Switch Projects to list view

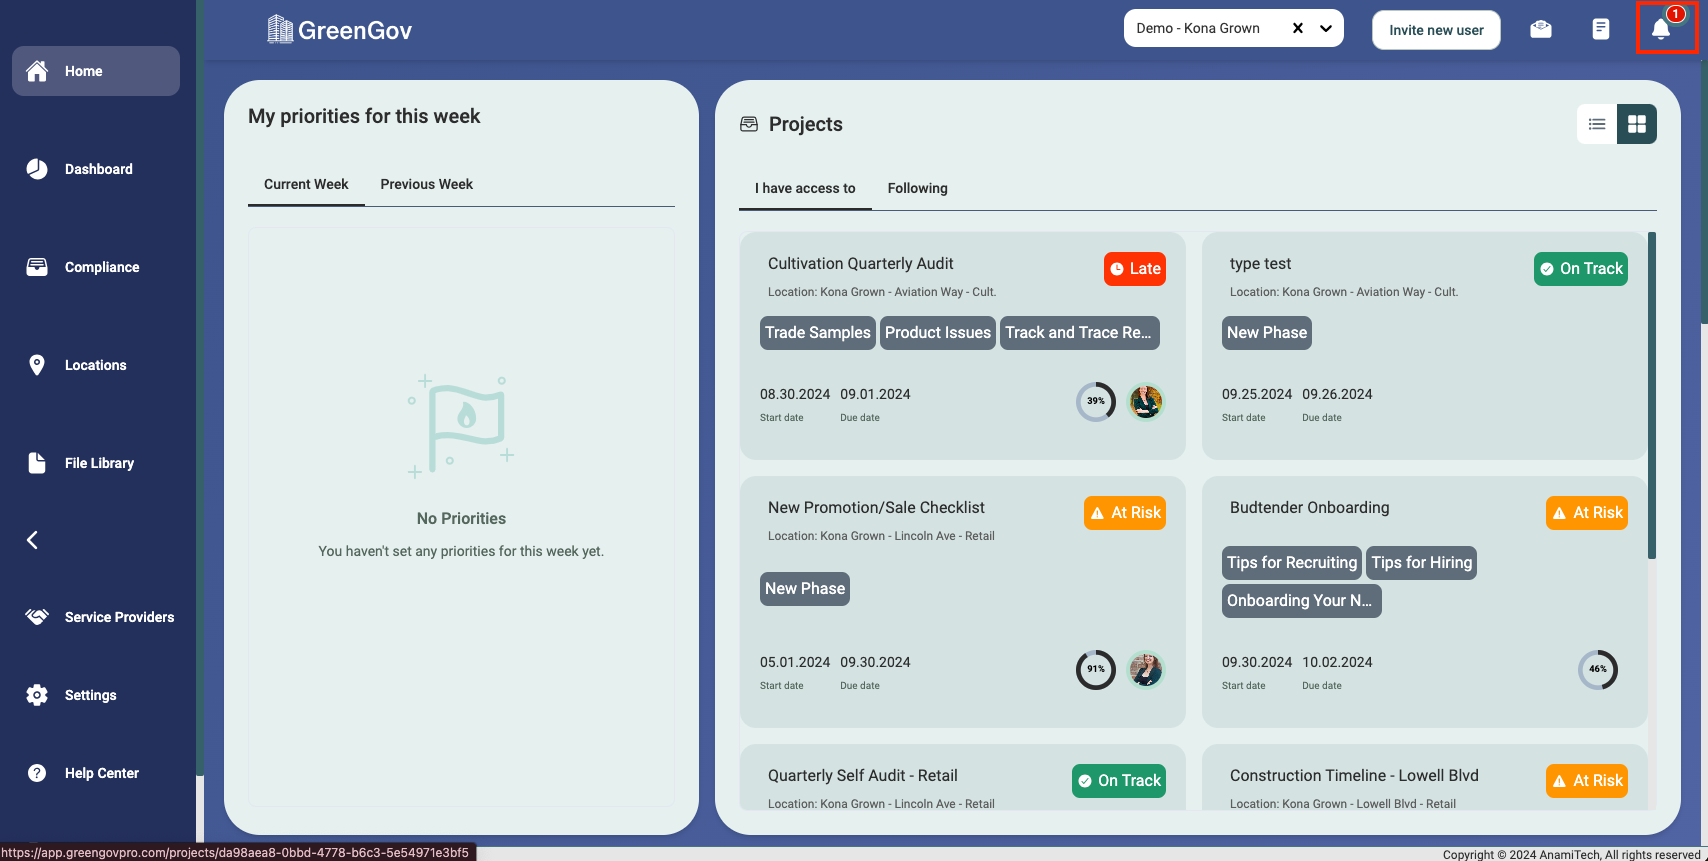[x=1597, y=124]
